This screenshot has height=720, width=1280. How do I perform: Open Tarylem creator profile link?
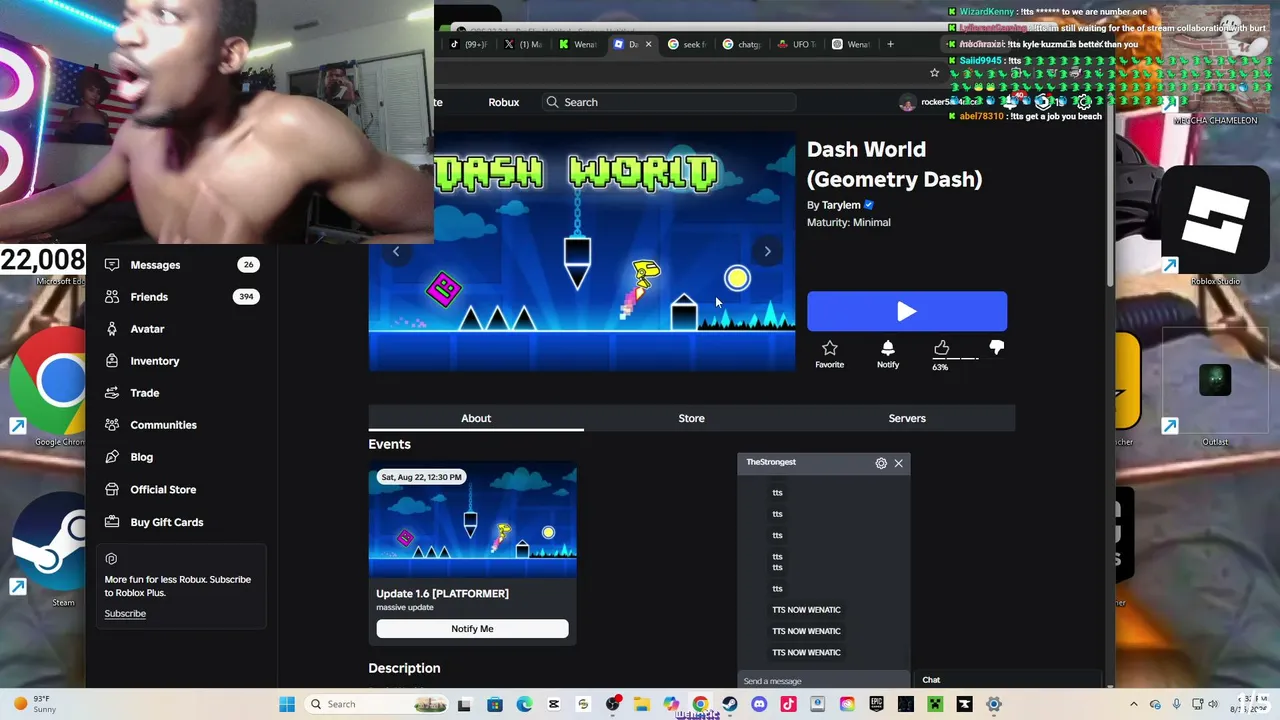[x=841, y=205]
